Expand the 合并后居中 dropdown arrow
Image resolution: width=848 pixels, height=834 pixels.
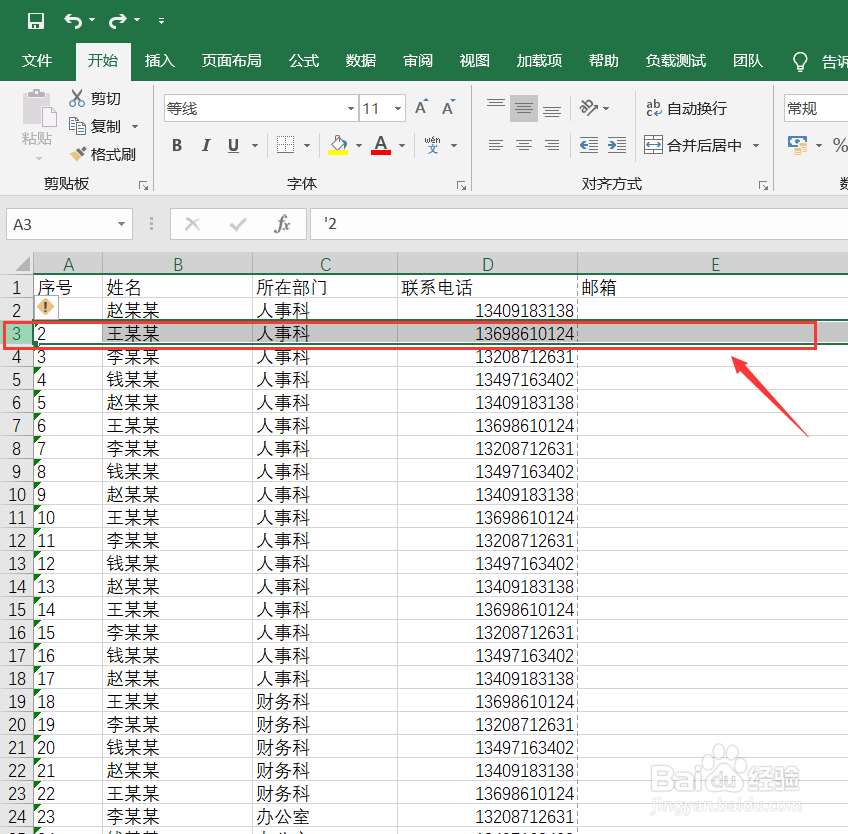tap(756, 145)
